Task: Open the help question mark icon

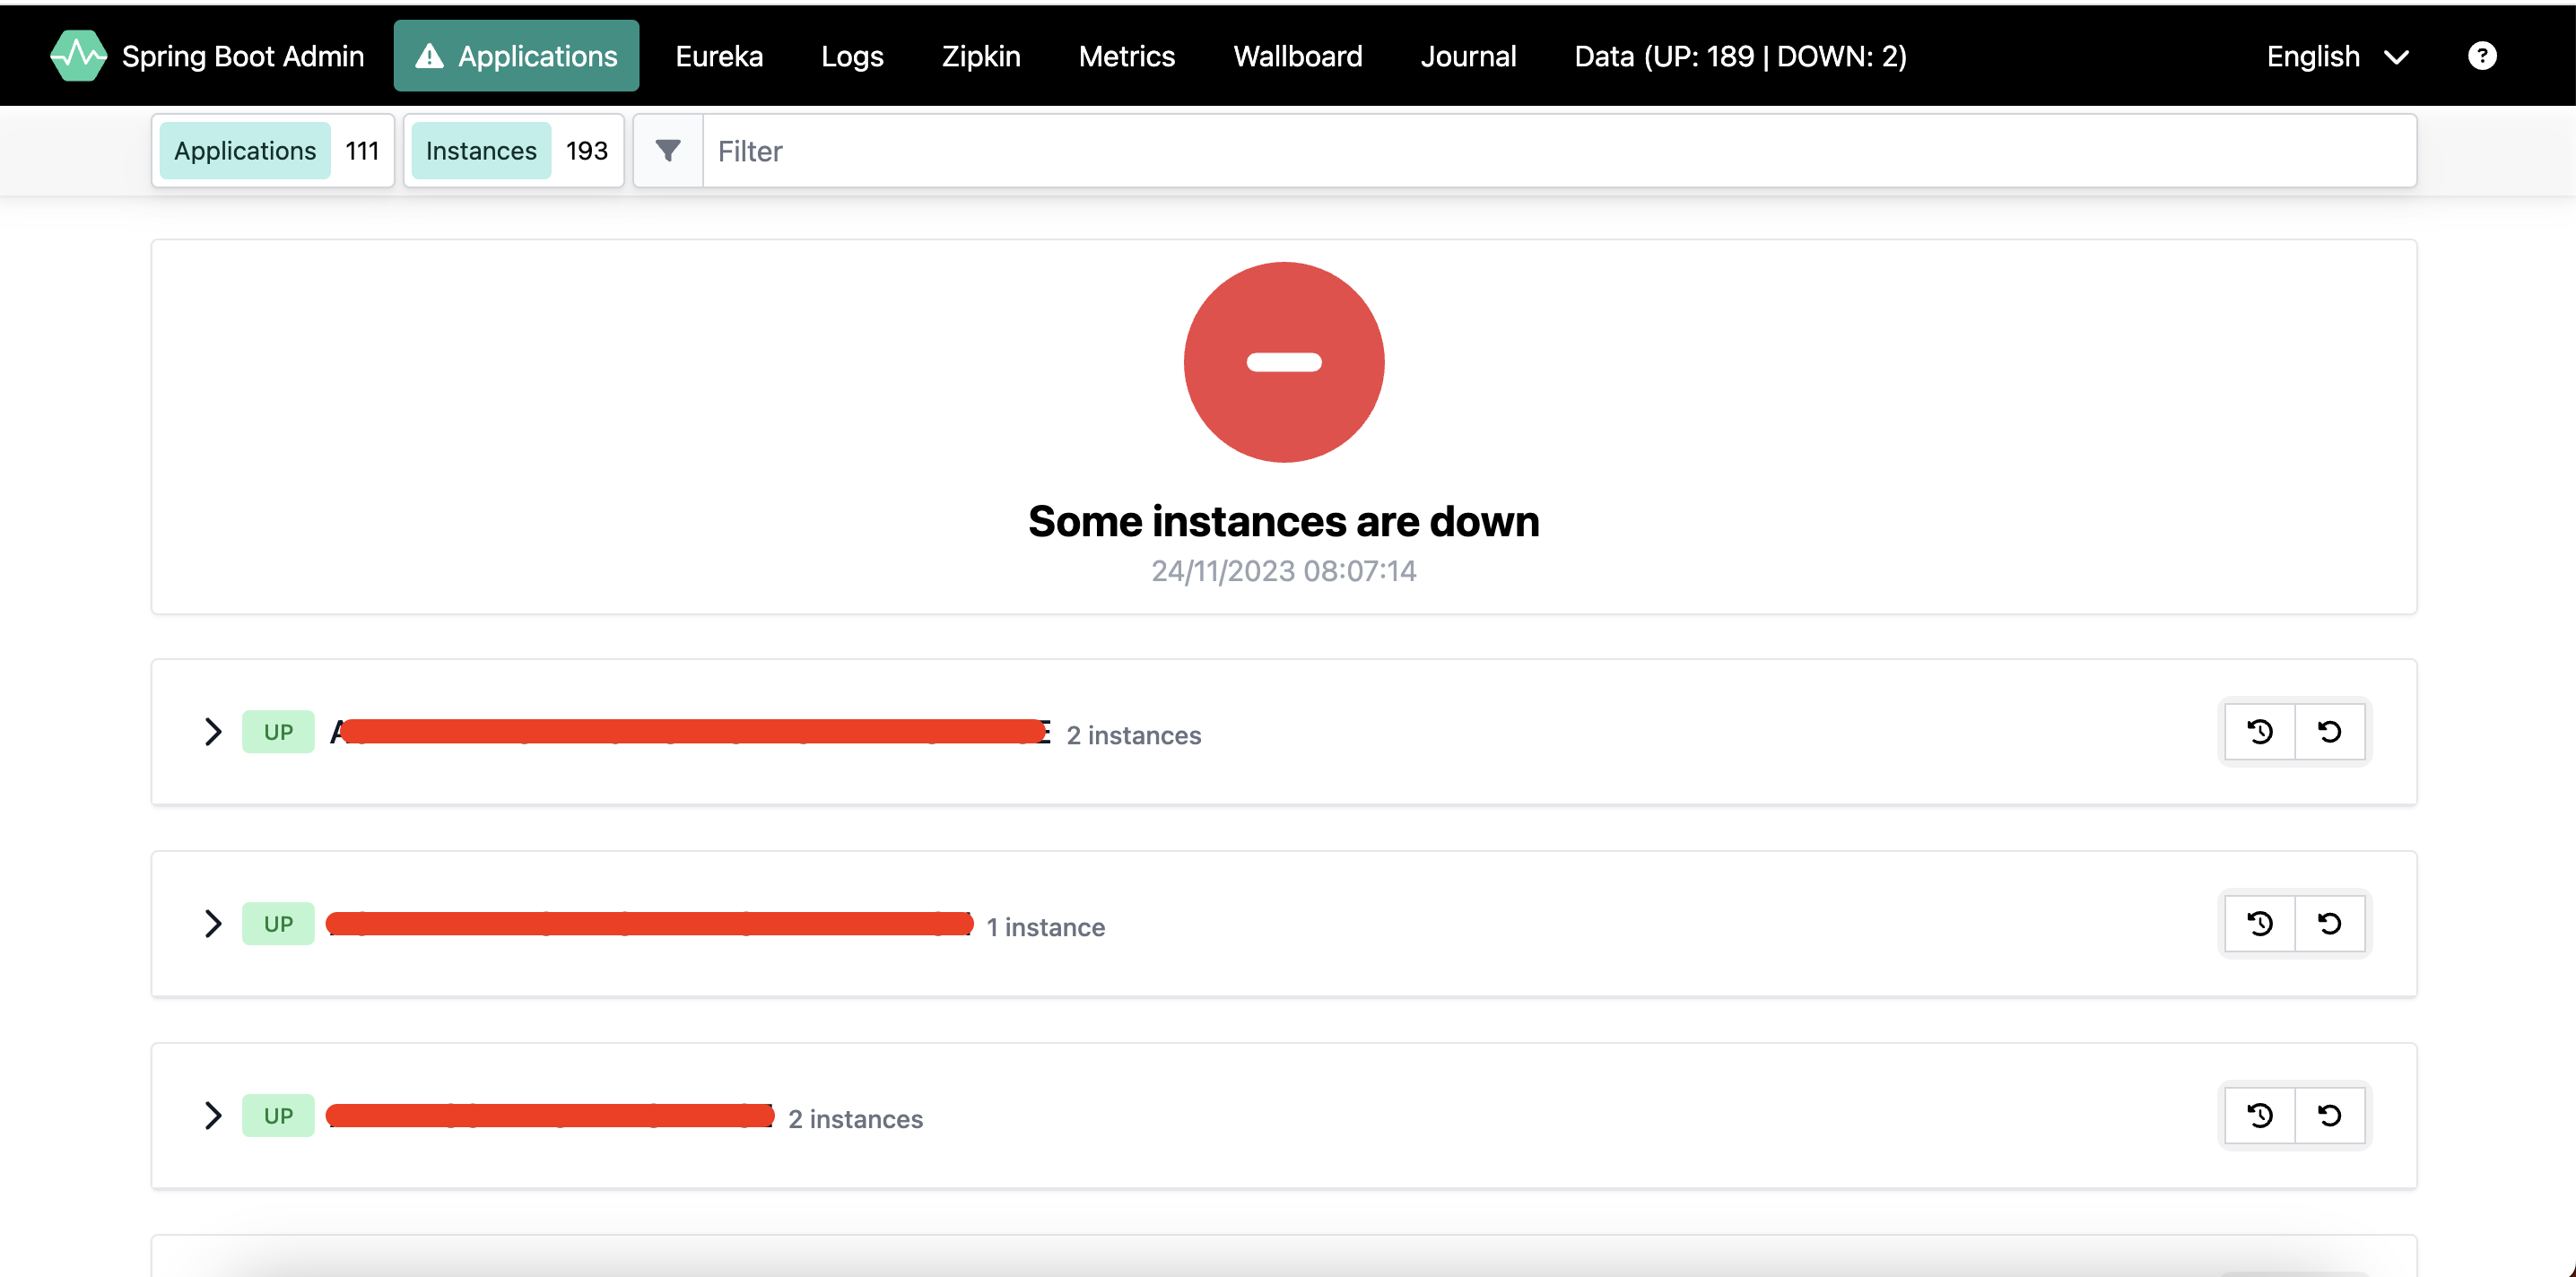Action: pyautogui.click(x=2483, y=55)
